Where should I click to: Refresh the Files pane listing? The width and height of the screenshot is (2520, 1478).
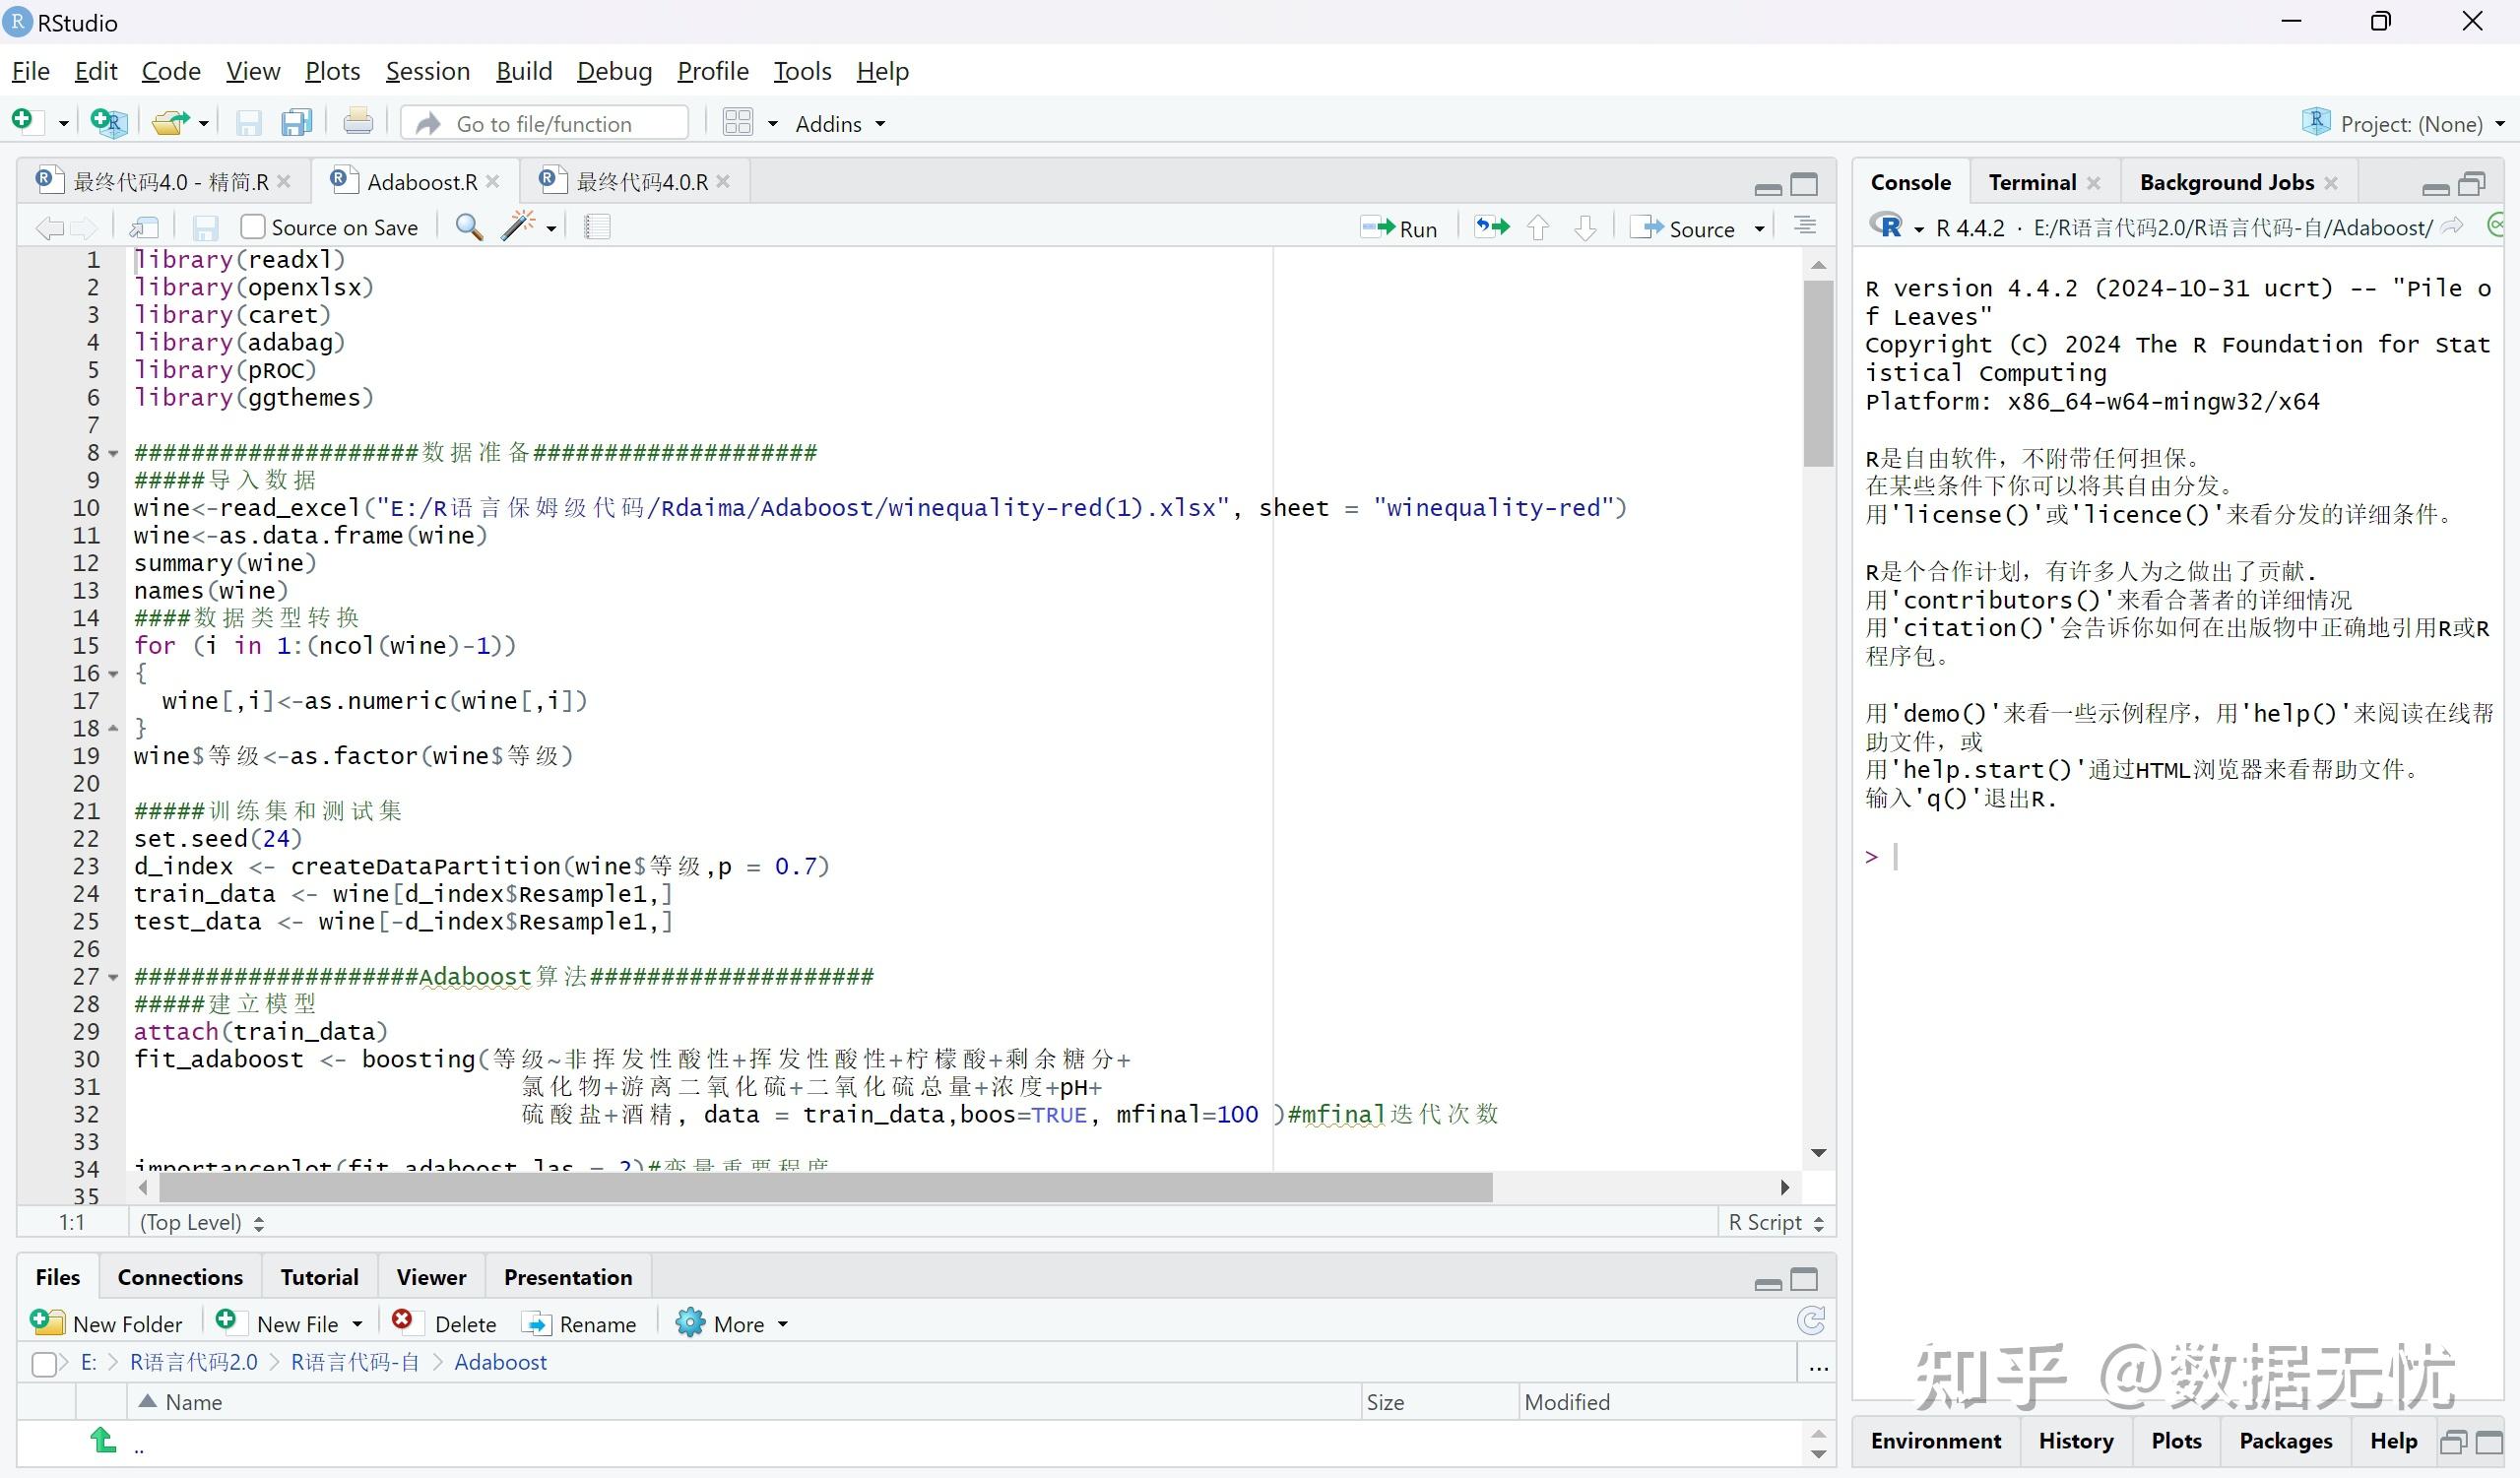click(x=1810, y=1322)
